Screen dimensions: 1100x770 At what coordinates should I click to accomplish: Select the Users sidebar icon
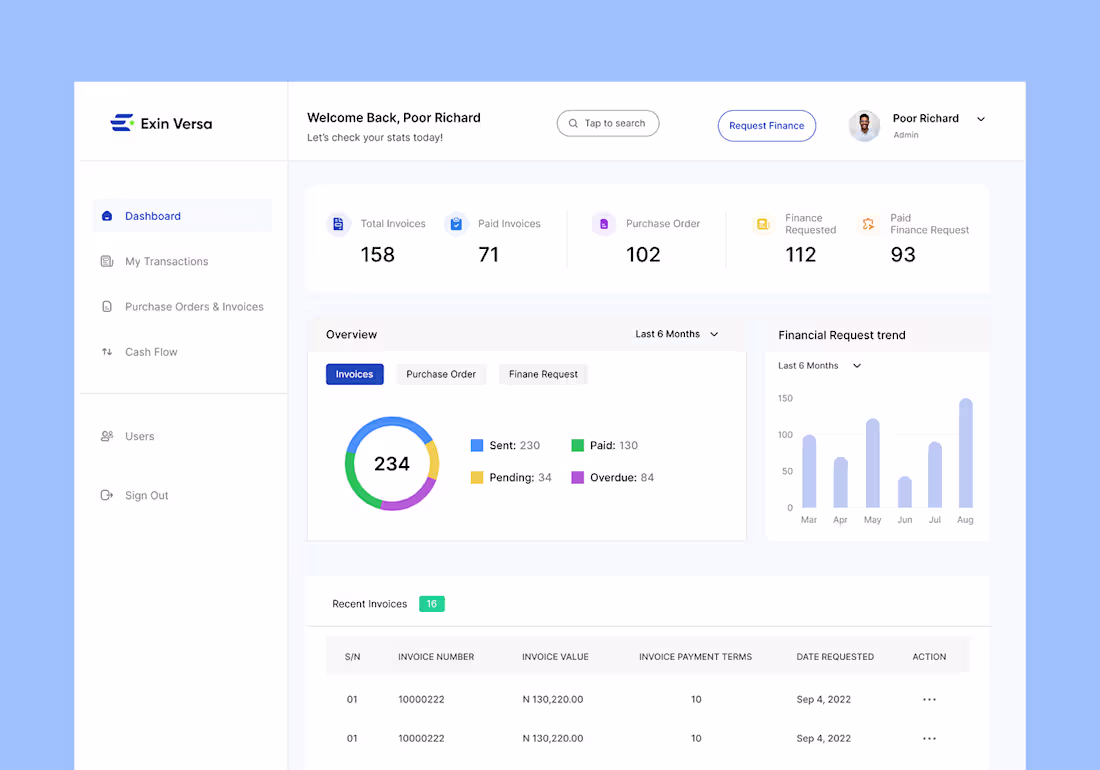coord(108,436)
